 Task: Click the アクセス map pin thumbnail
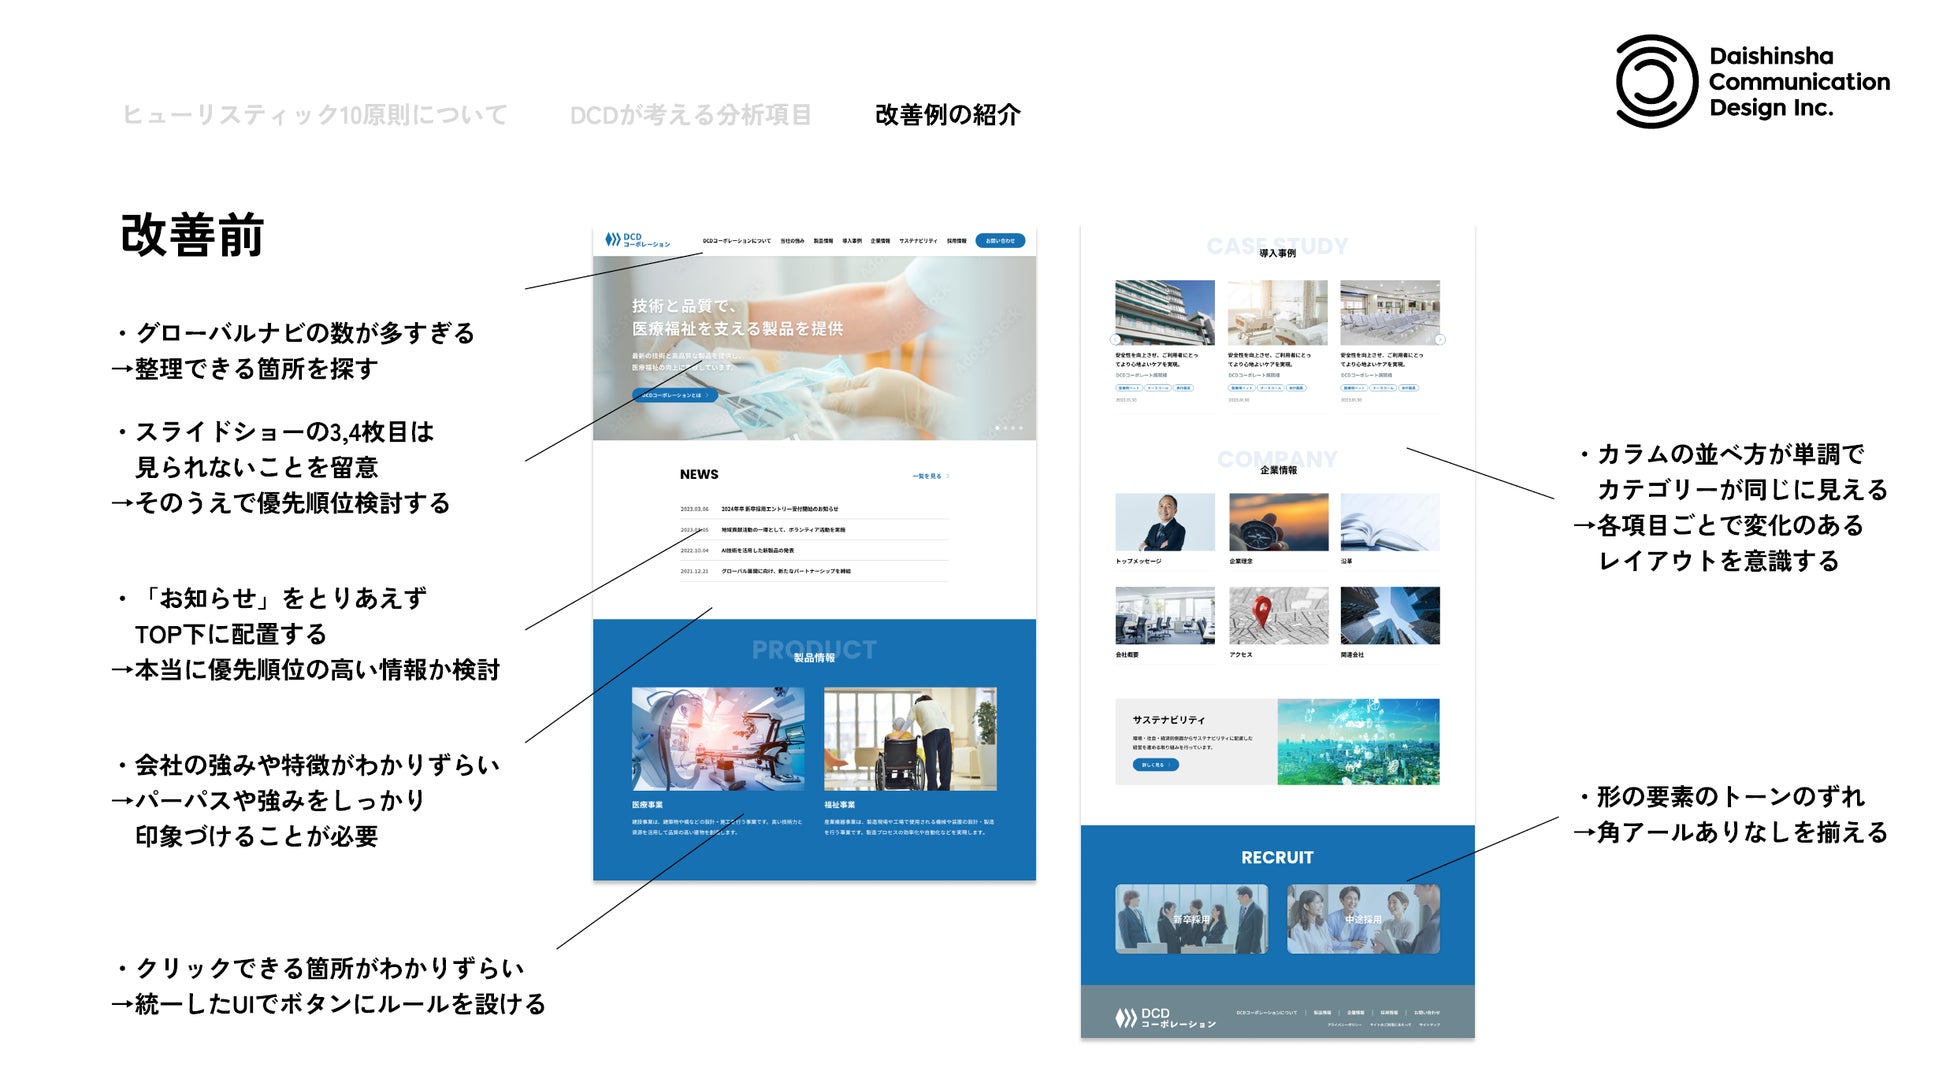1278,615
